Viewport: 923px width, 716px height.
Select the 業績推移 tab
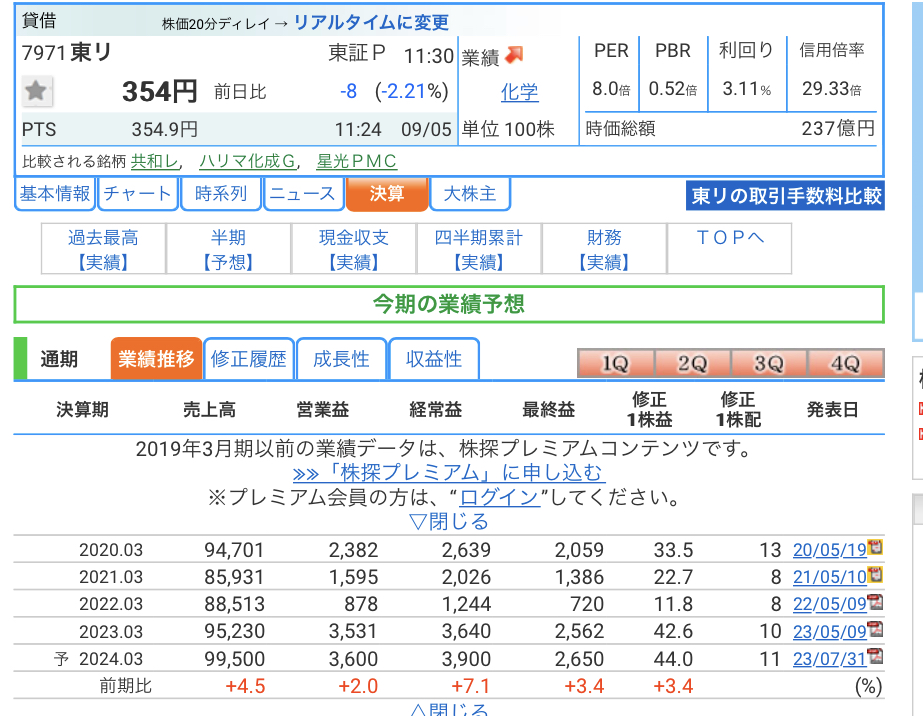point(156,359)
